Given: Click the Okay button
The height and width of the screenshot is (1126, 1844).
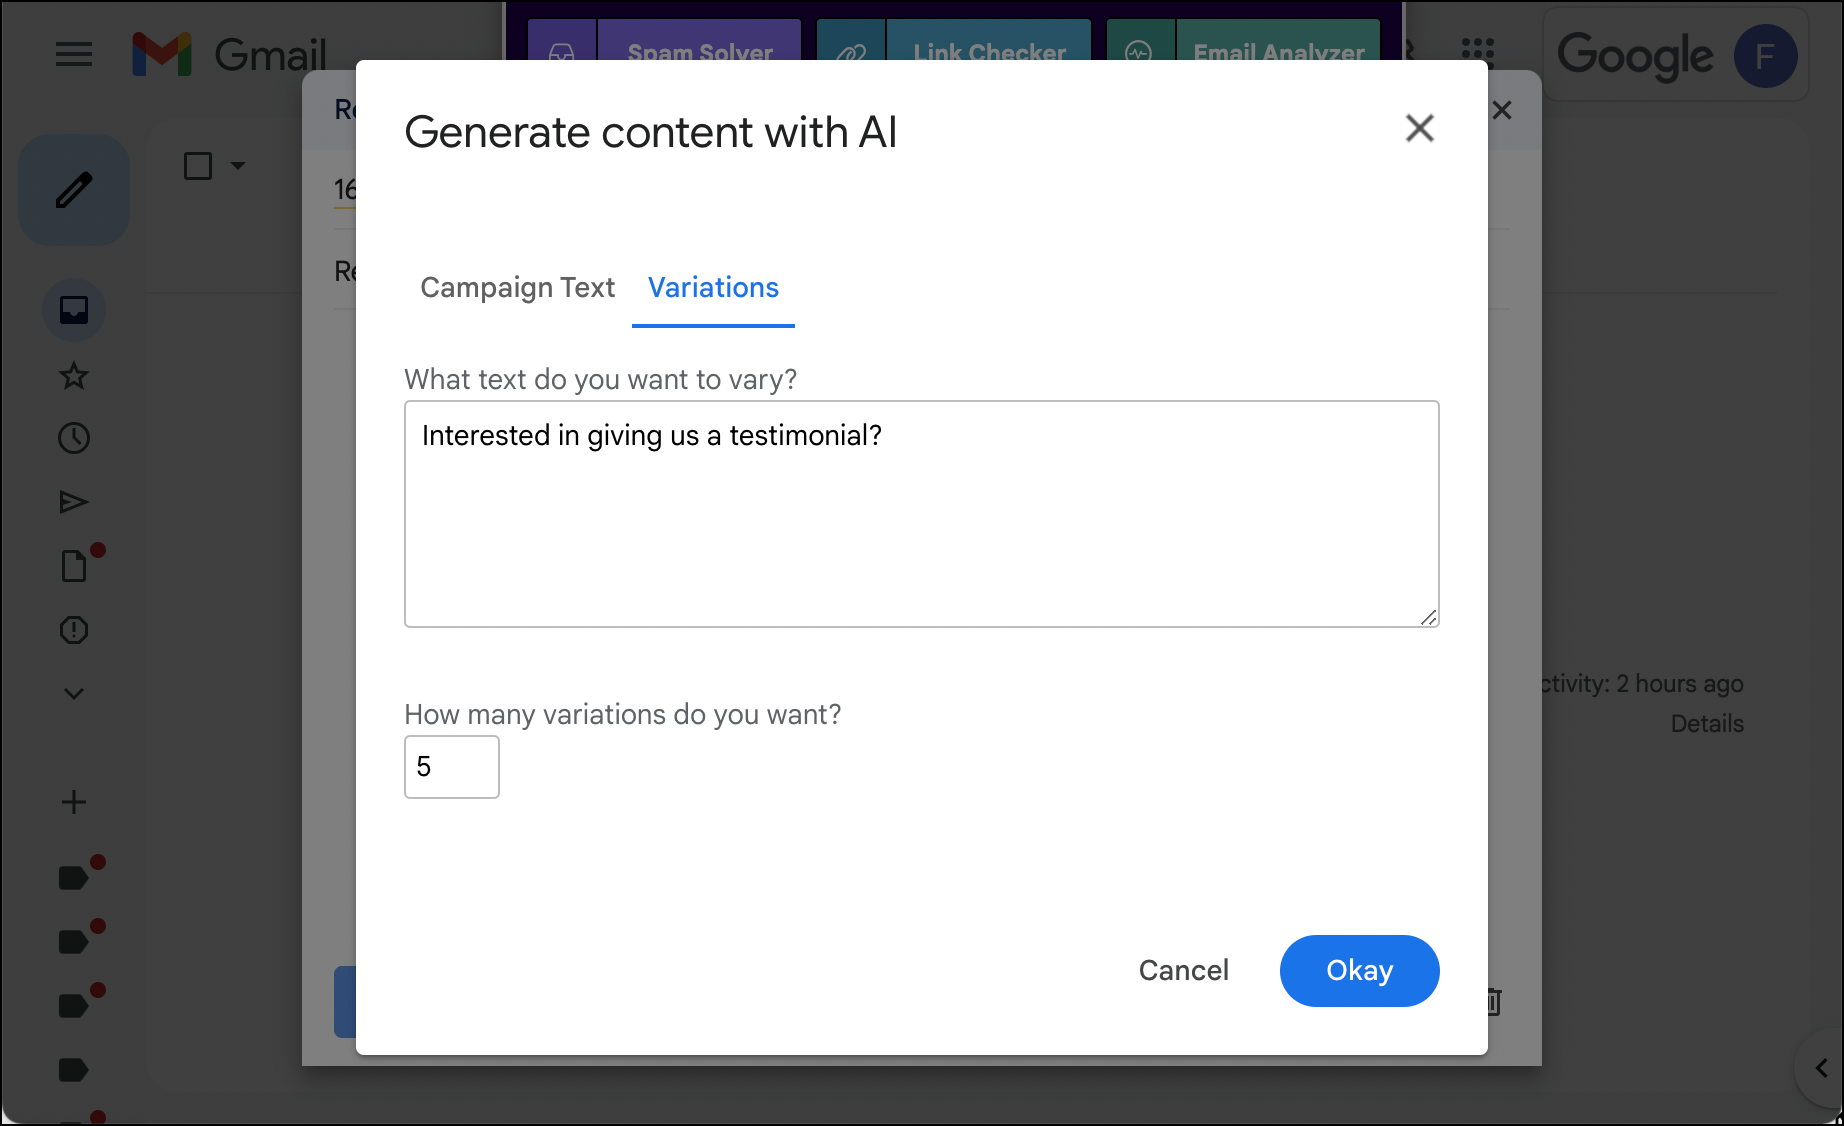Looking at the screenshot, I should point(1359,971).
